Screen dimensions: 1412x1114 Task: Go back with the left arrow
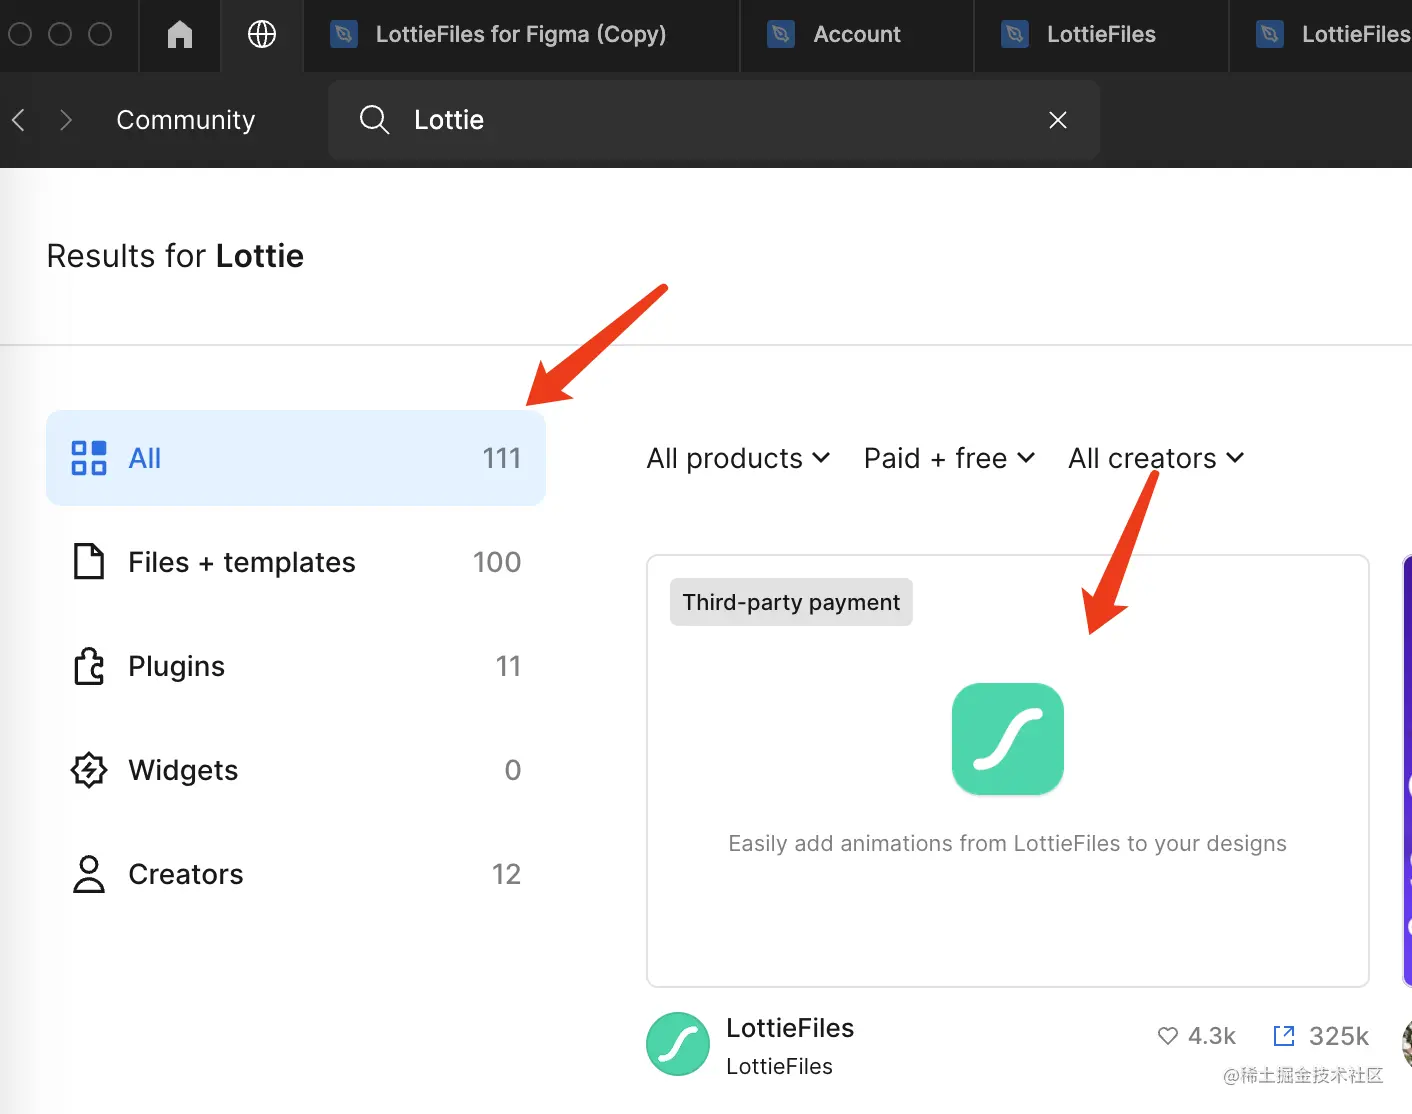(18, 120)
